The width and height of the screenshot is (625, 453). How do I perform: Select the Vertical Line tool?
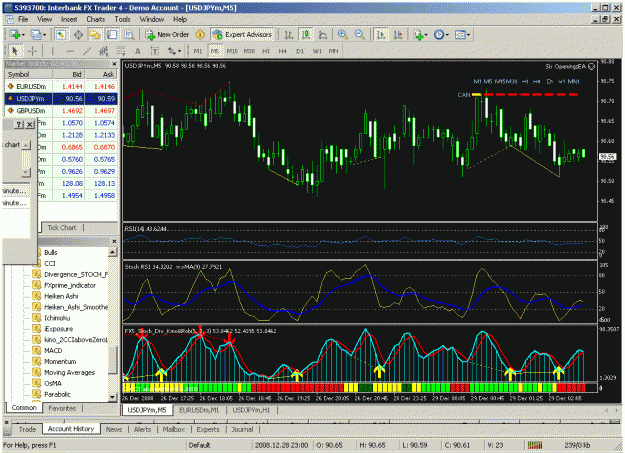(52, 51)
